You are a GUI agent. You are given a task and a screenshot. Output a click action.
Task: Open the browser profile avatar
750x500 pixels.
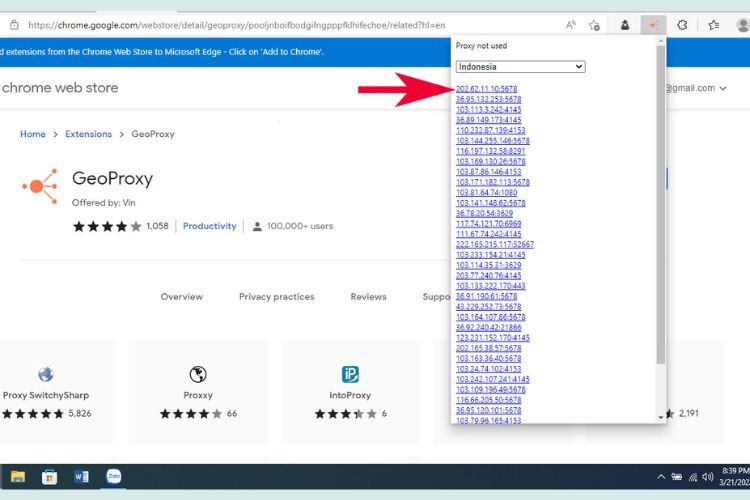743,25
